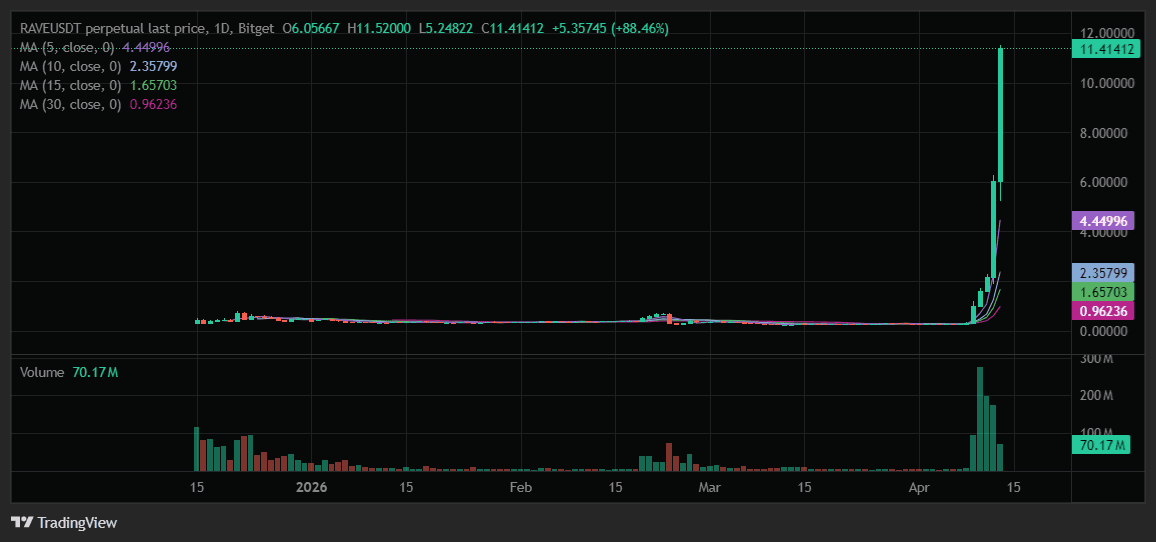This screenshot has height=542, width=1156.
Task: Click the Feb label on the time axis
Action: click(x=520, y=488)
